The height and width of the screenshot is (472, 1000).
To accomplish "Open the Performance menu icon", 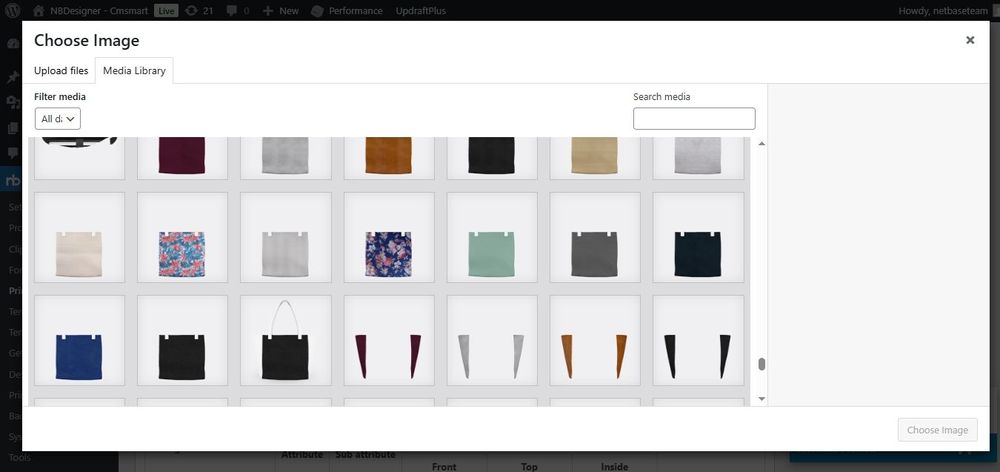I will tap(317, 10).
